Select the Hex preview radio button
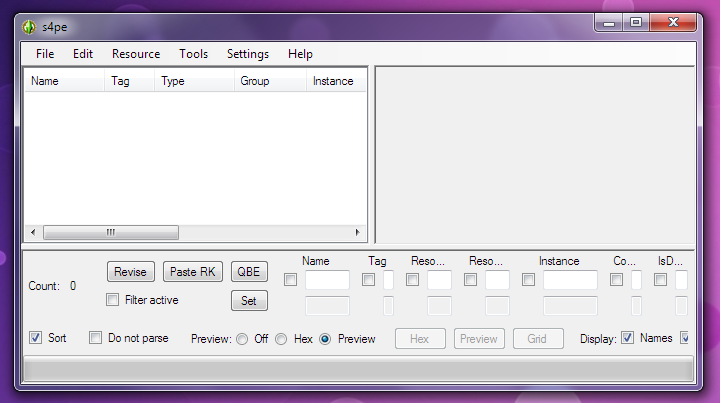 tap(281, 339)
